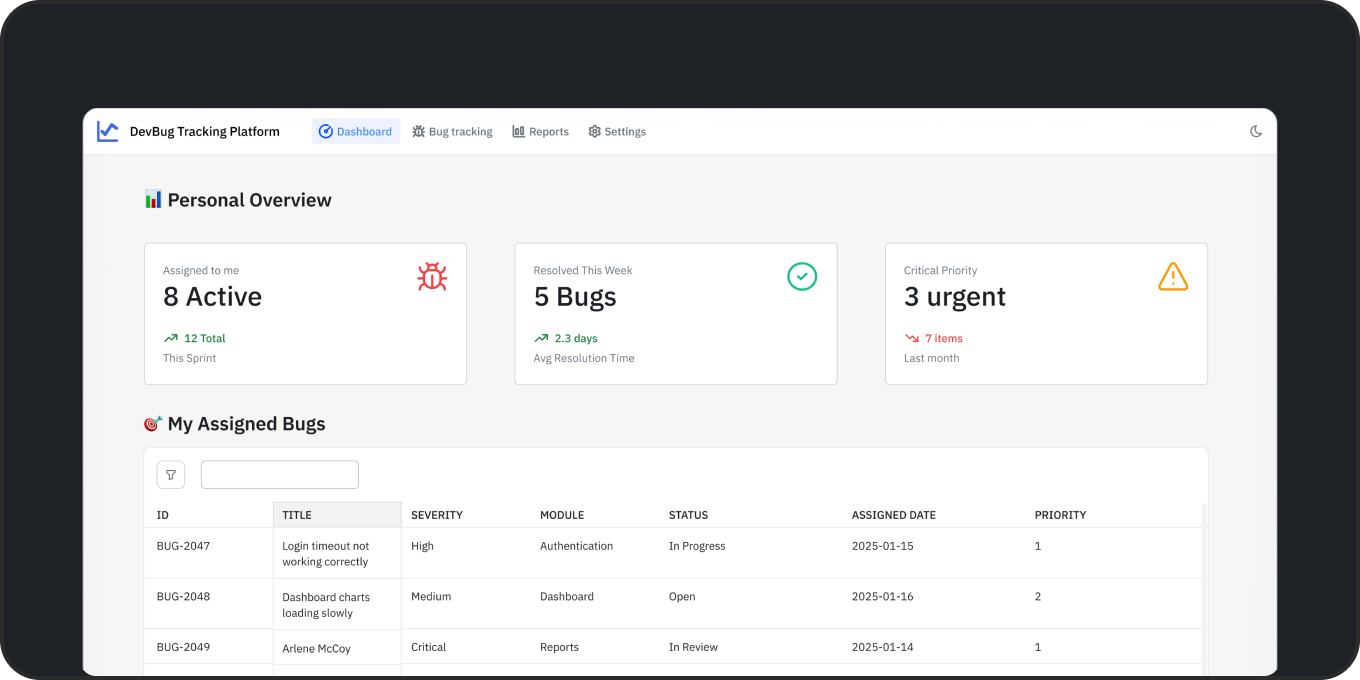Viewport: 1360px width, 680px height.
Task: Sort by the TITLE column header
Action: (297, 515)
